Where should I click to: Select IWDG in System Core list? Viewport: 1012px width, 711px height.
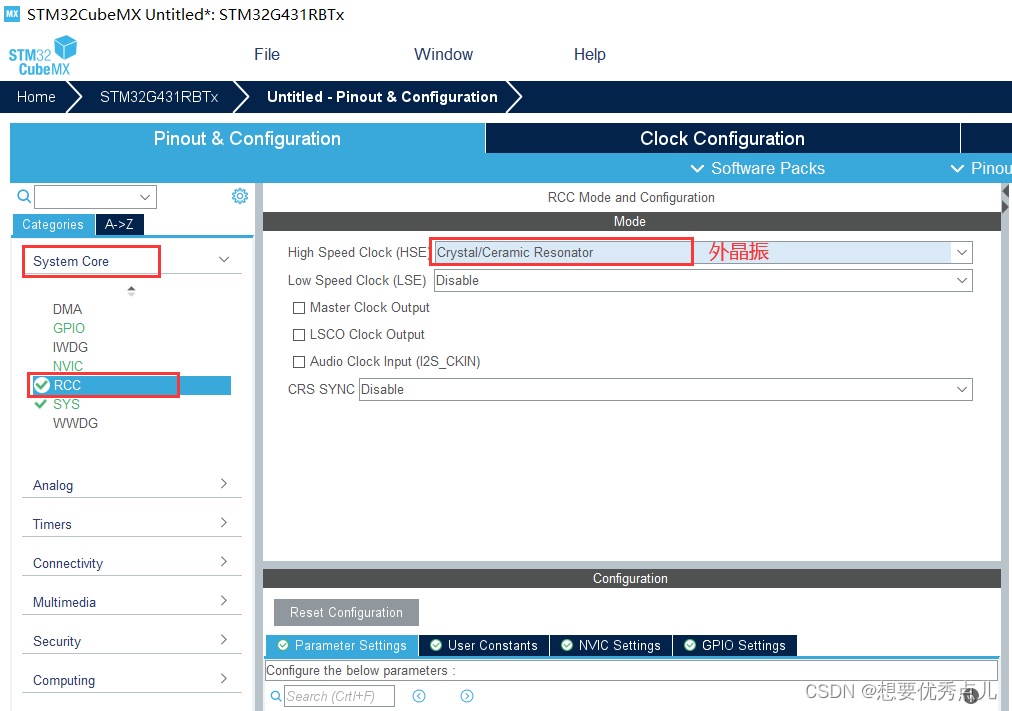[70, 347]
